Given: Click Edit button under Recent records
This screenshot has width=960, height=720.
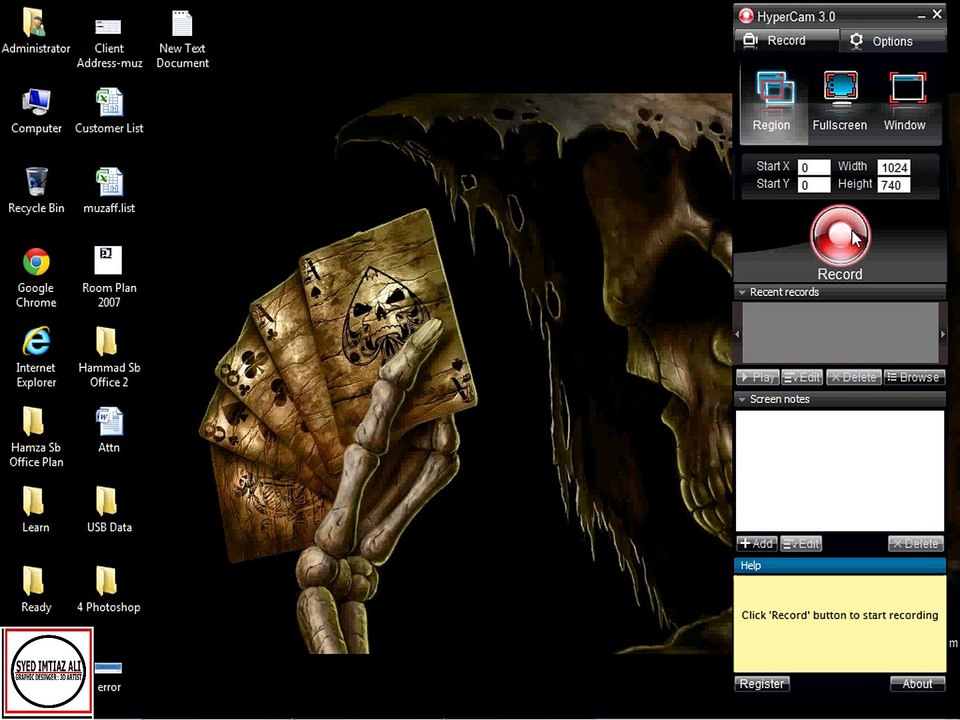Looking at the screenshot, I should (802, 377).
